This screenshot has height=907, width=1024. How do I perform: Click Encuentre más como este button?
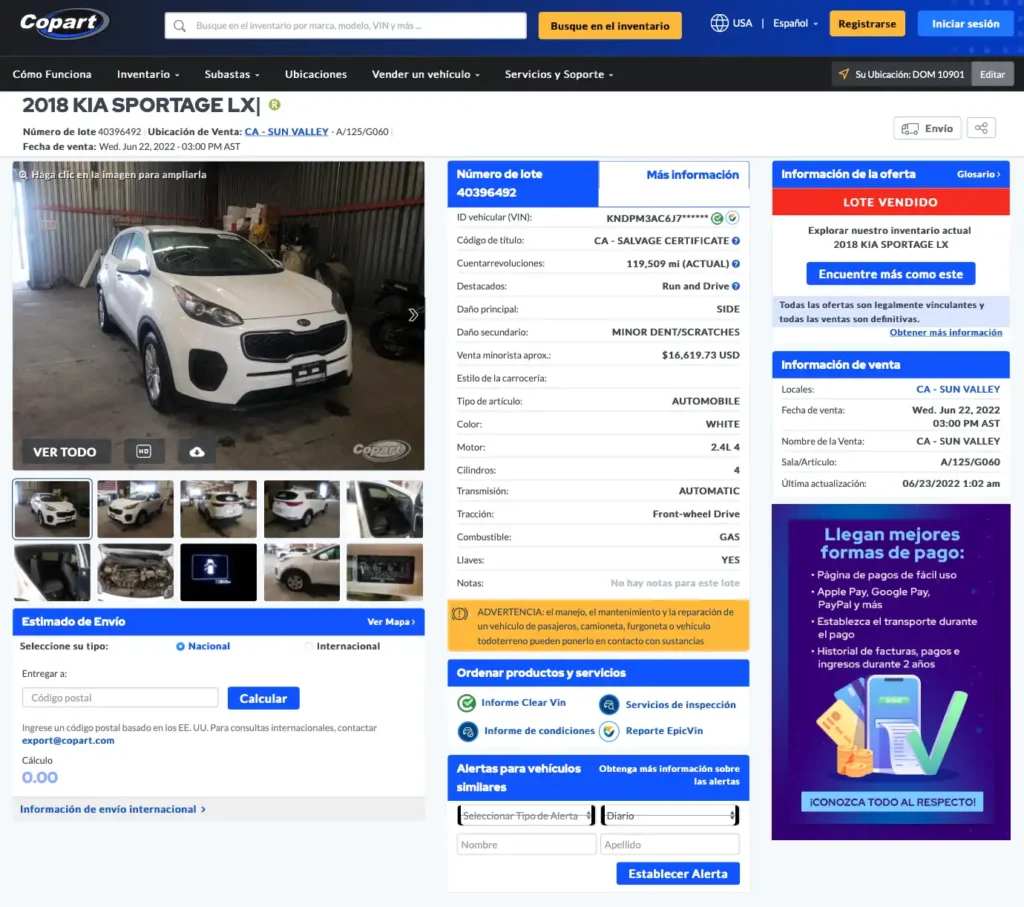[x=890, y=274]
